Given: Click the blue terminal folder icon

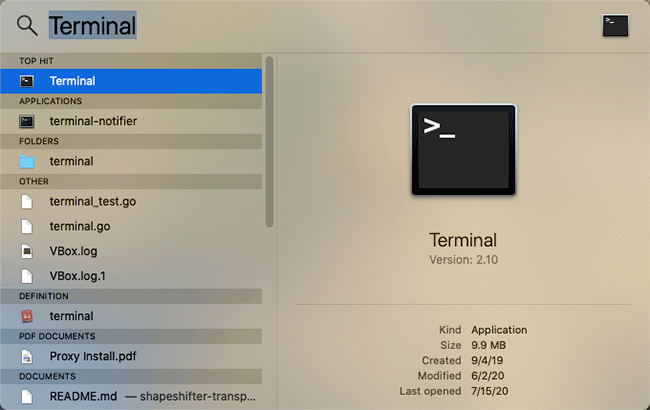Looking at the screenshot, I should pyautogui.click(x=27, y=161).
